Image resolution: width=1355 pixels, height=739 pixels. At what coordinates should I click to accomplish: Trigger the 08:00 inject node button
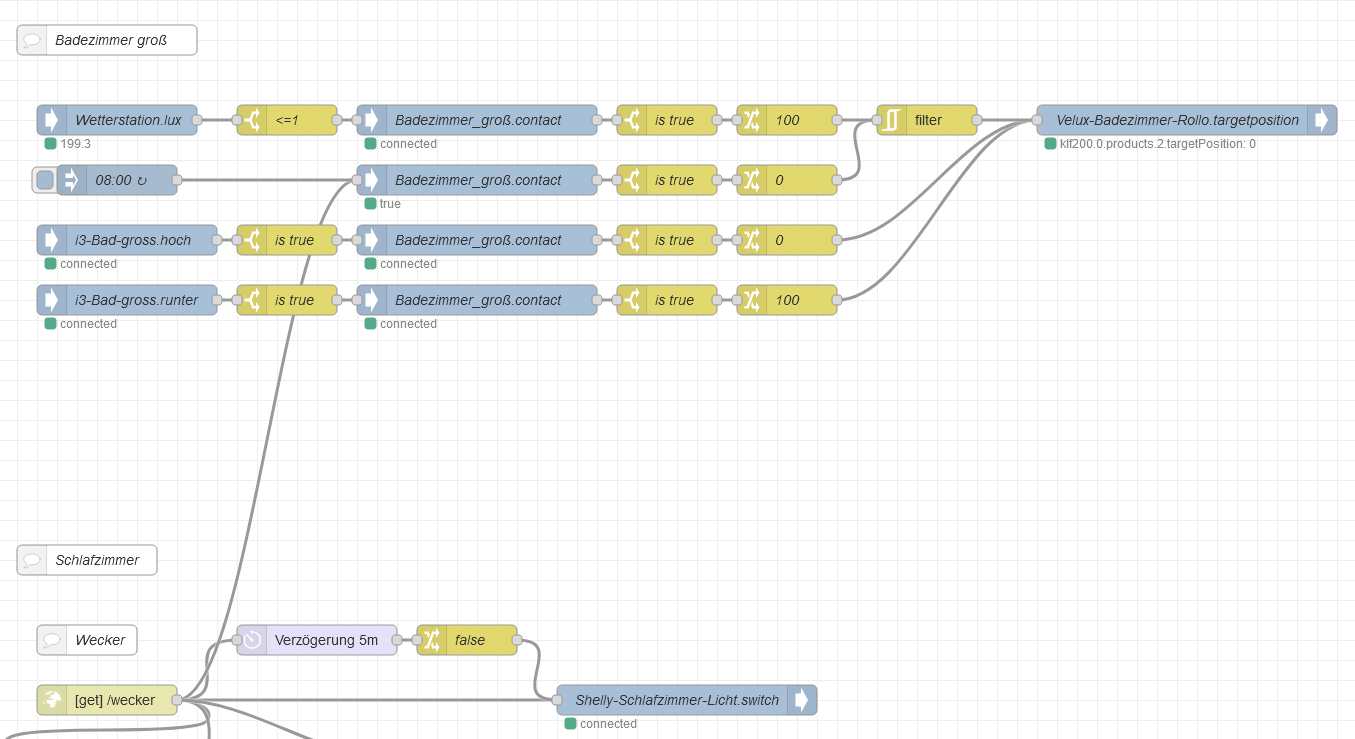pos(45,180)
